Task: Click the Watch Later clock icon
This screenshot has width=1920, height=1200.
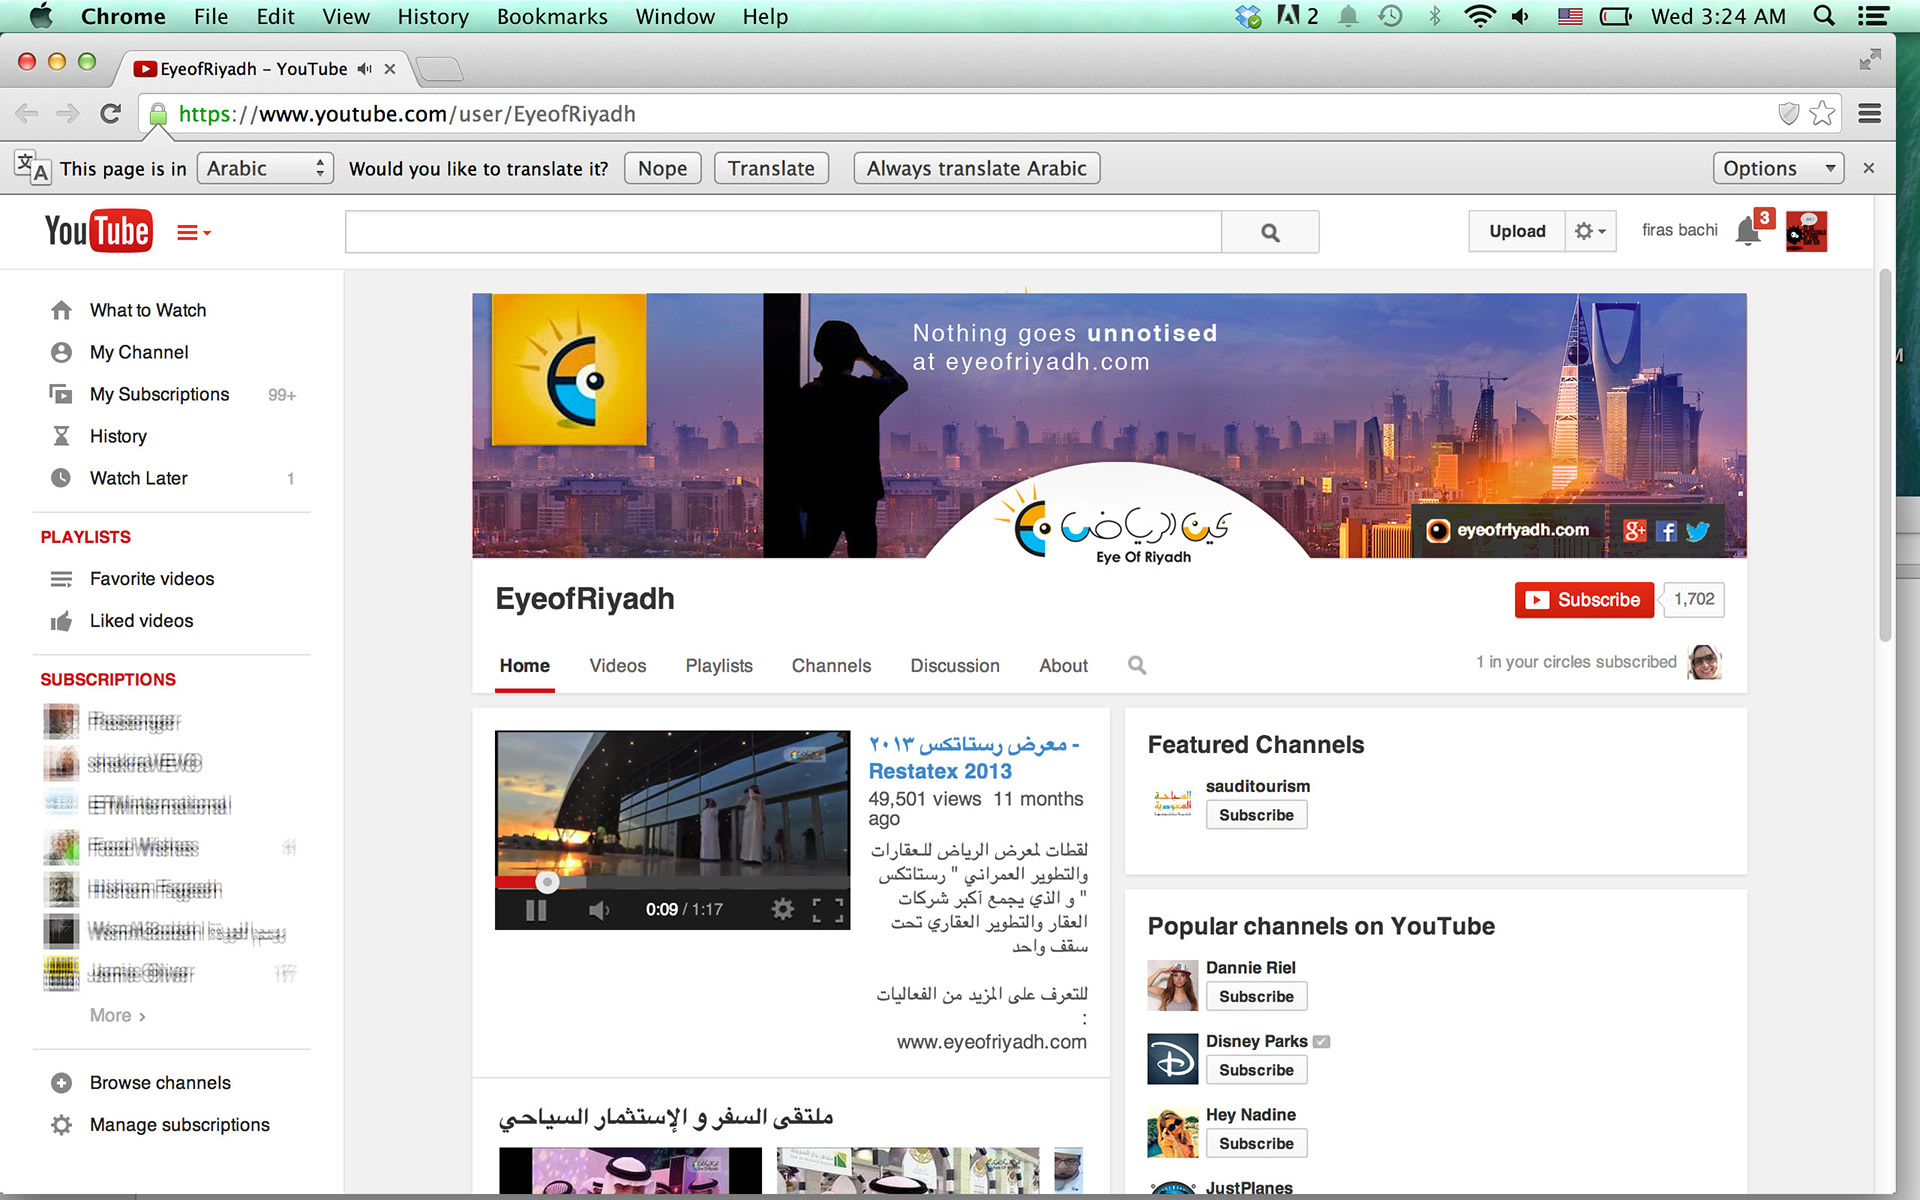Action: pos(61,478)
